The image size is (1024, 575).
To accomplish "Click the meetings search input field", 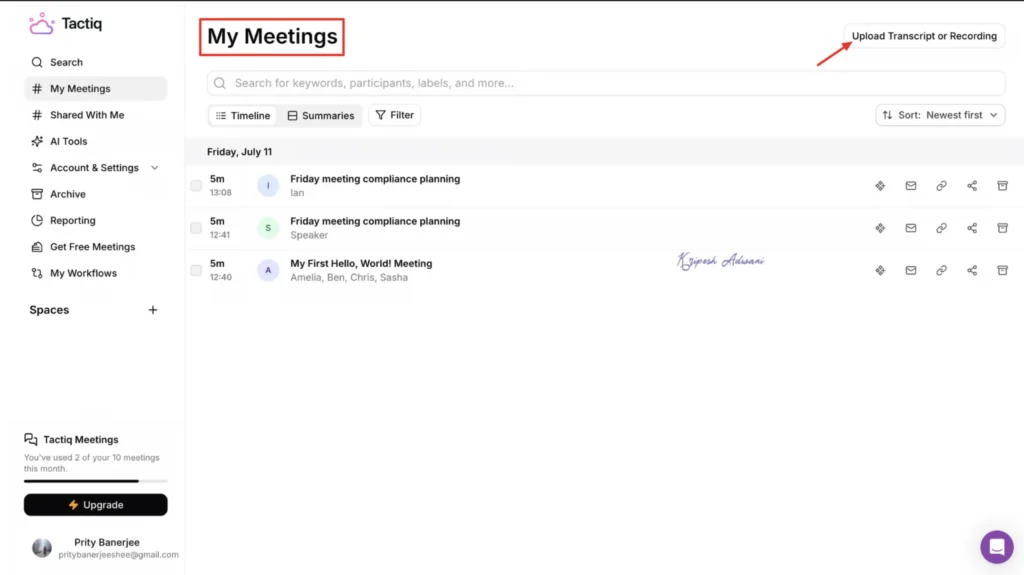I will click(x=606, y=83).
